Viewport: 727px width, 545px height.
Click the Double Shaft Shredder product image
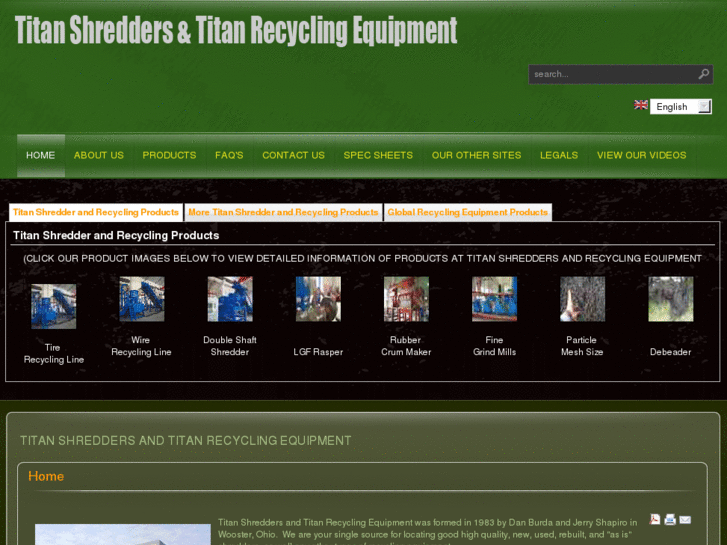230,299
